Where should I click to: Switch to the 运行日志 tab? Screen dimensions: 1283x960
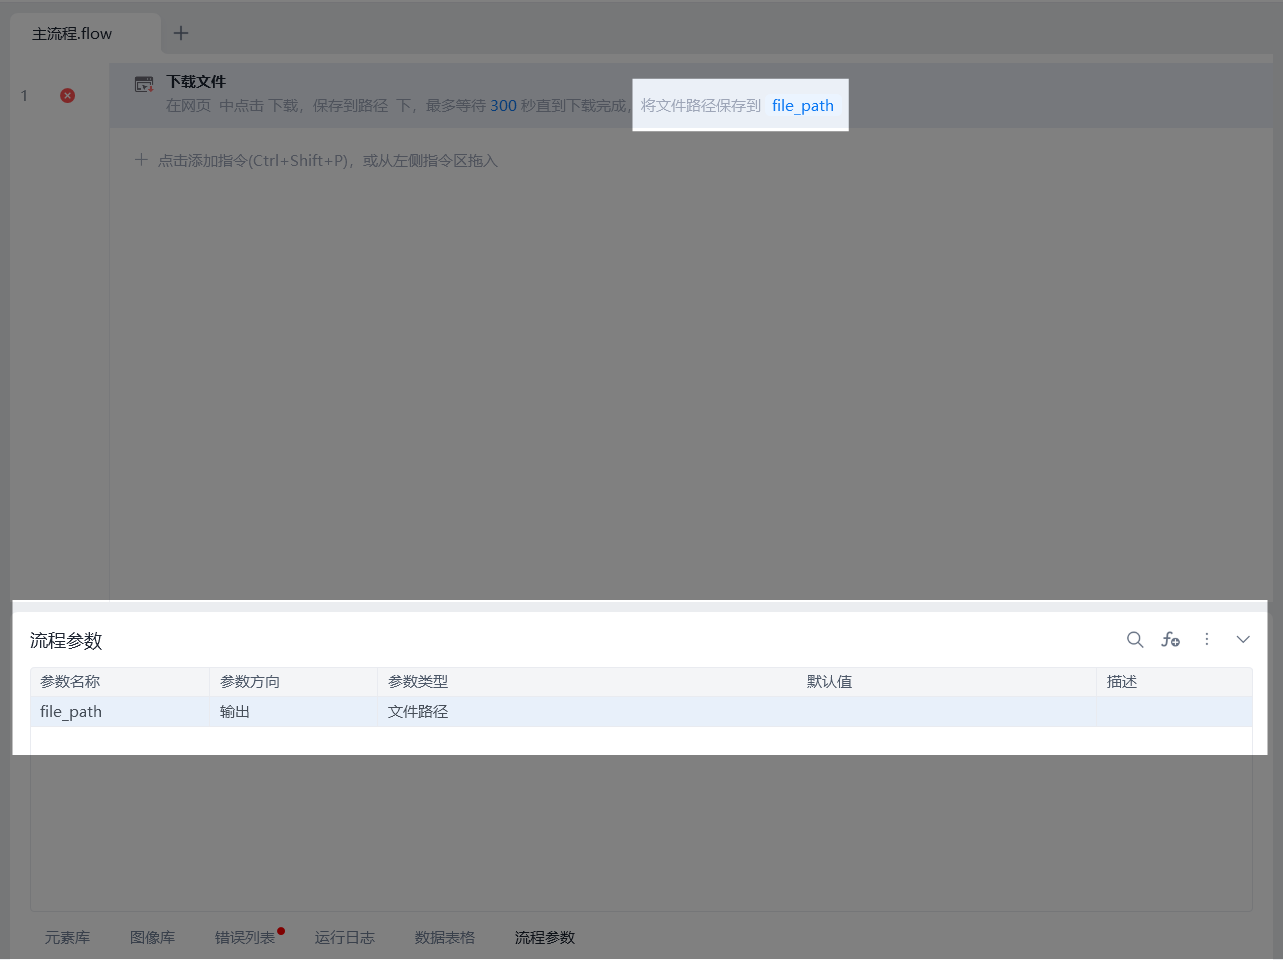coord(345,938)
